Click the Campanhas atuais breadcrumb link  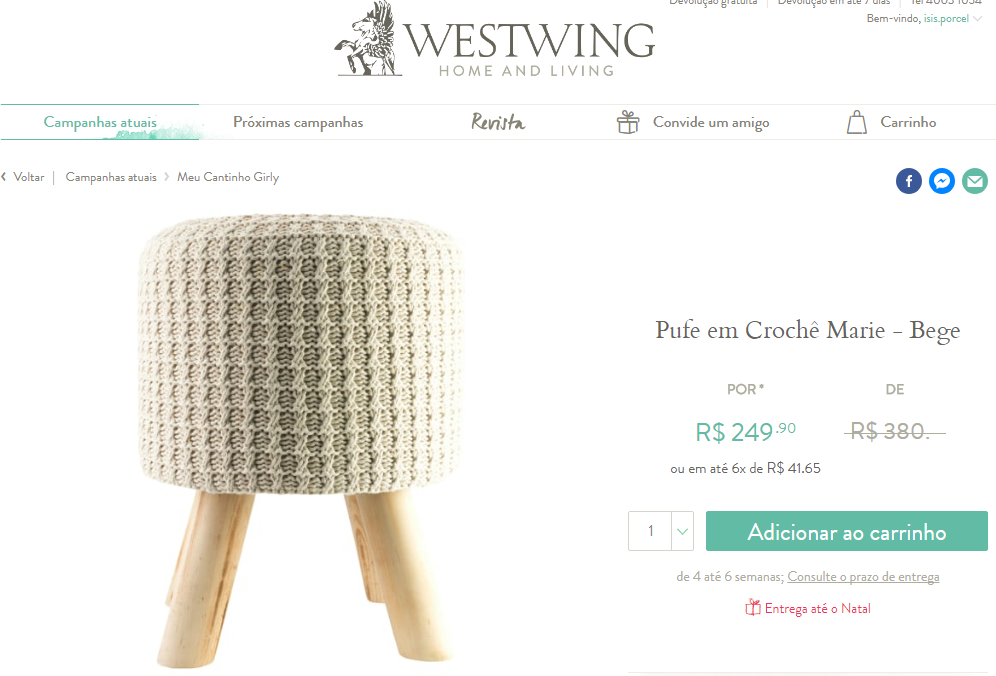coord(111,177)
